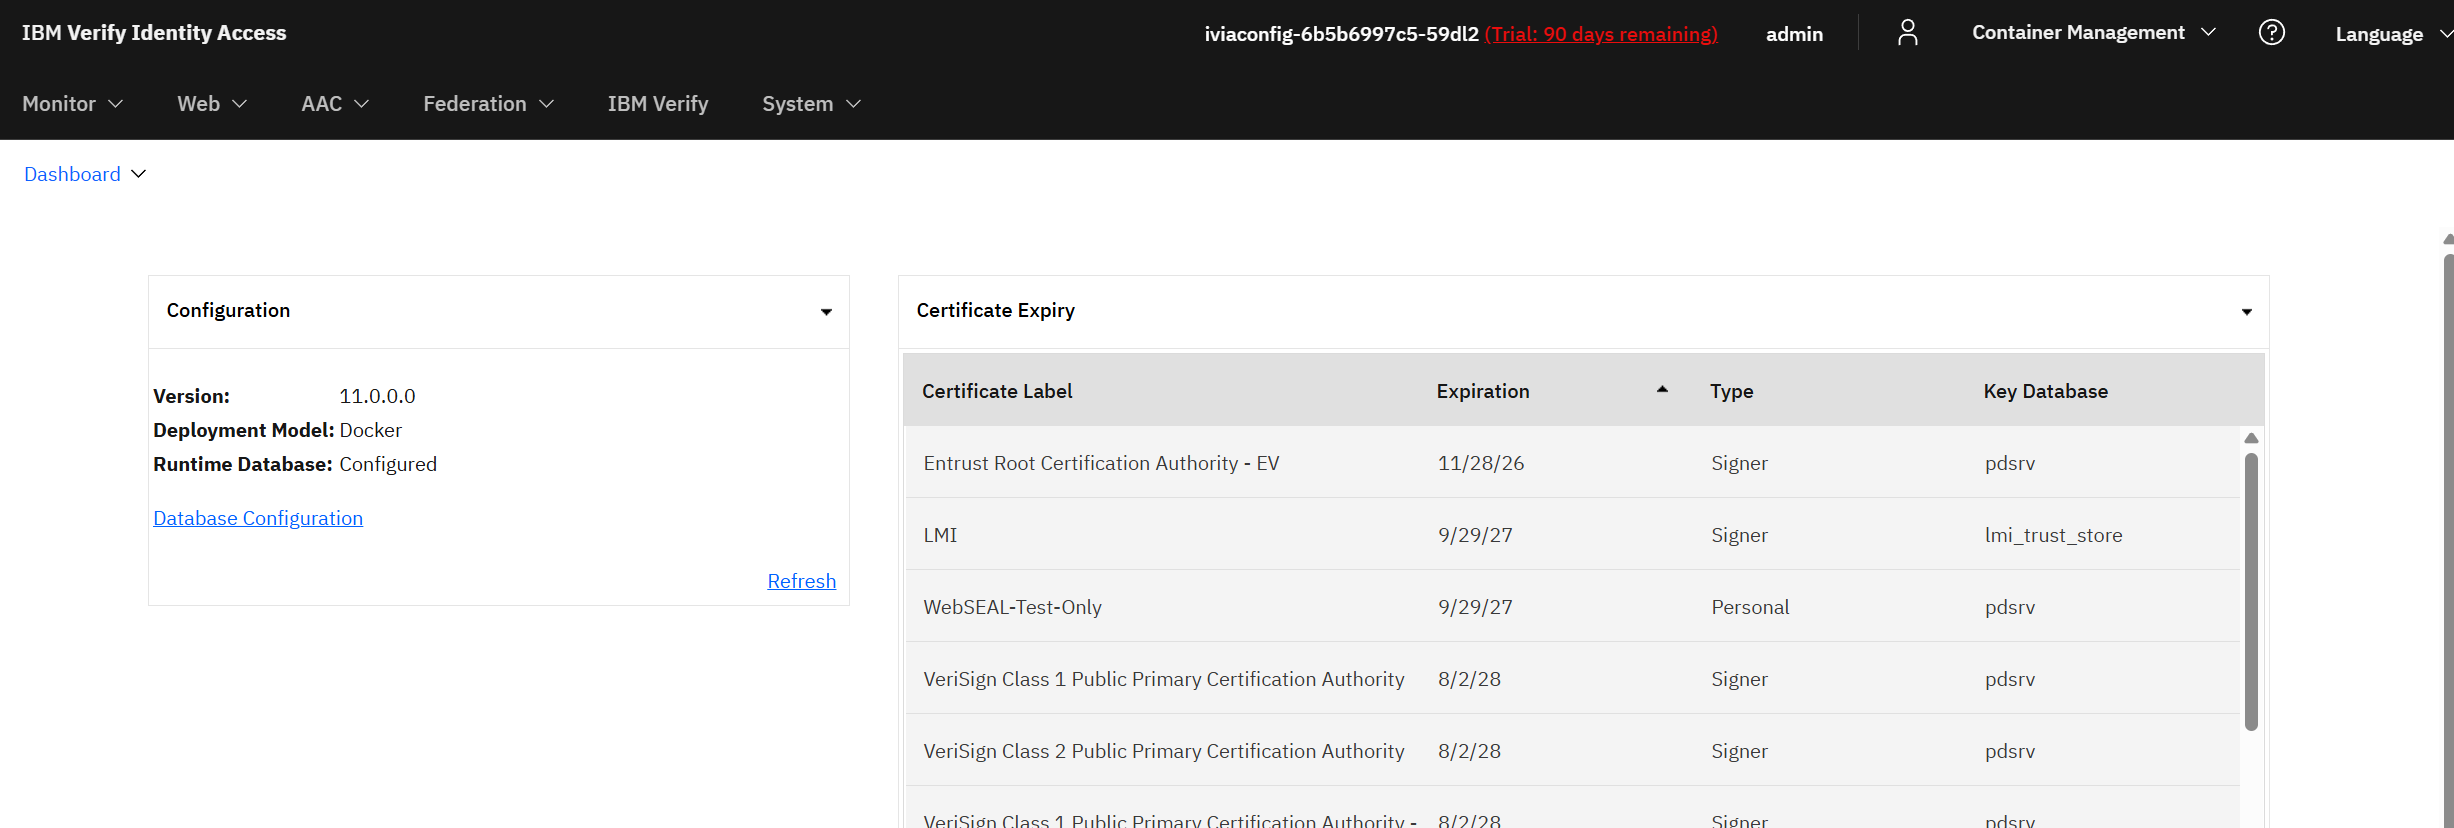Image resolution: width=2454 pixels, height=828 pixels.
Task: Open the AAC menu
Action: tap(335, 104)
